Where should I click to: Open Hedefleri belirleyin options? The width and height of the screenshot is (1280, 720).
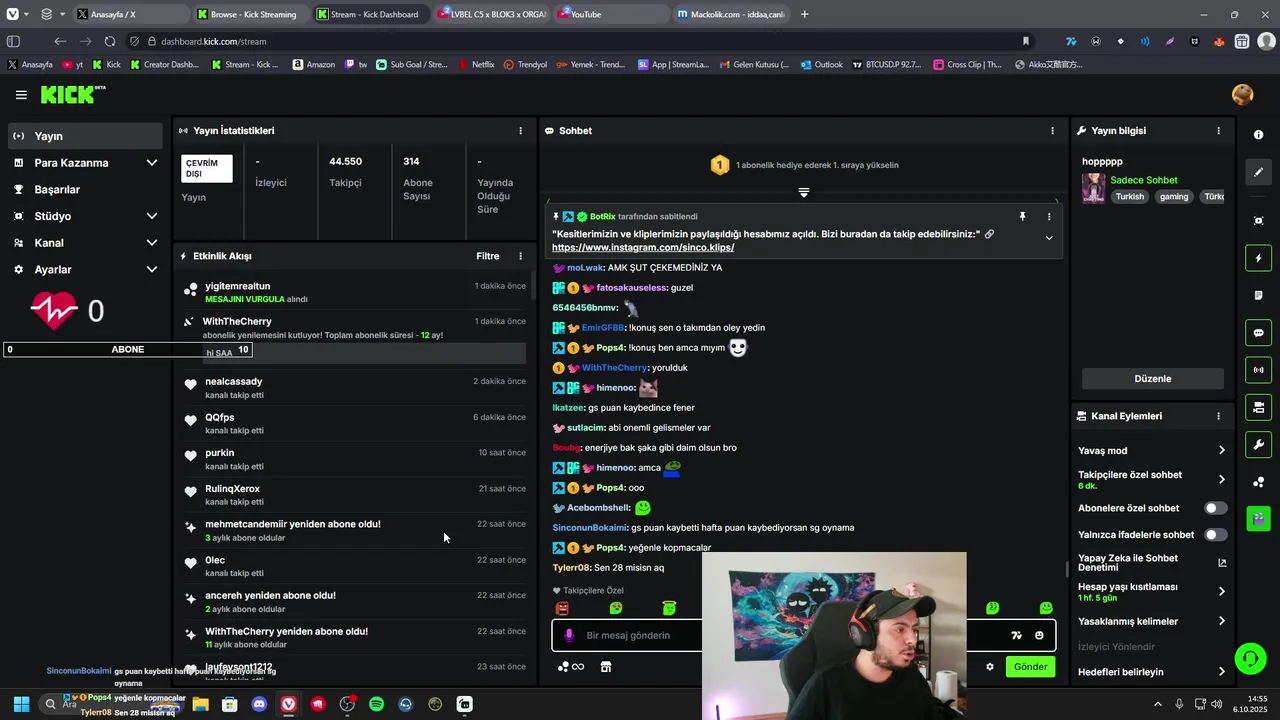(x=1151, y=672)
